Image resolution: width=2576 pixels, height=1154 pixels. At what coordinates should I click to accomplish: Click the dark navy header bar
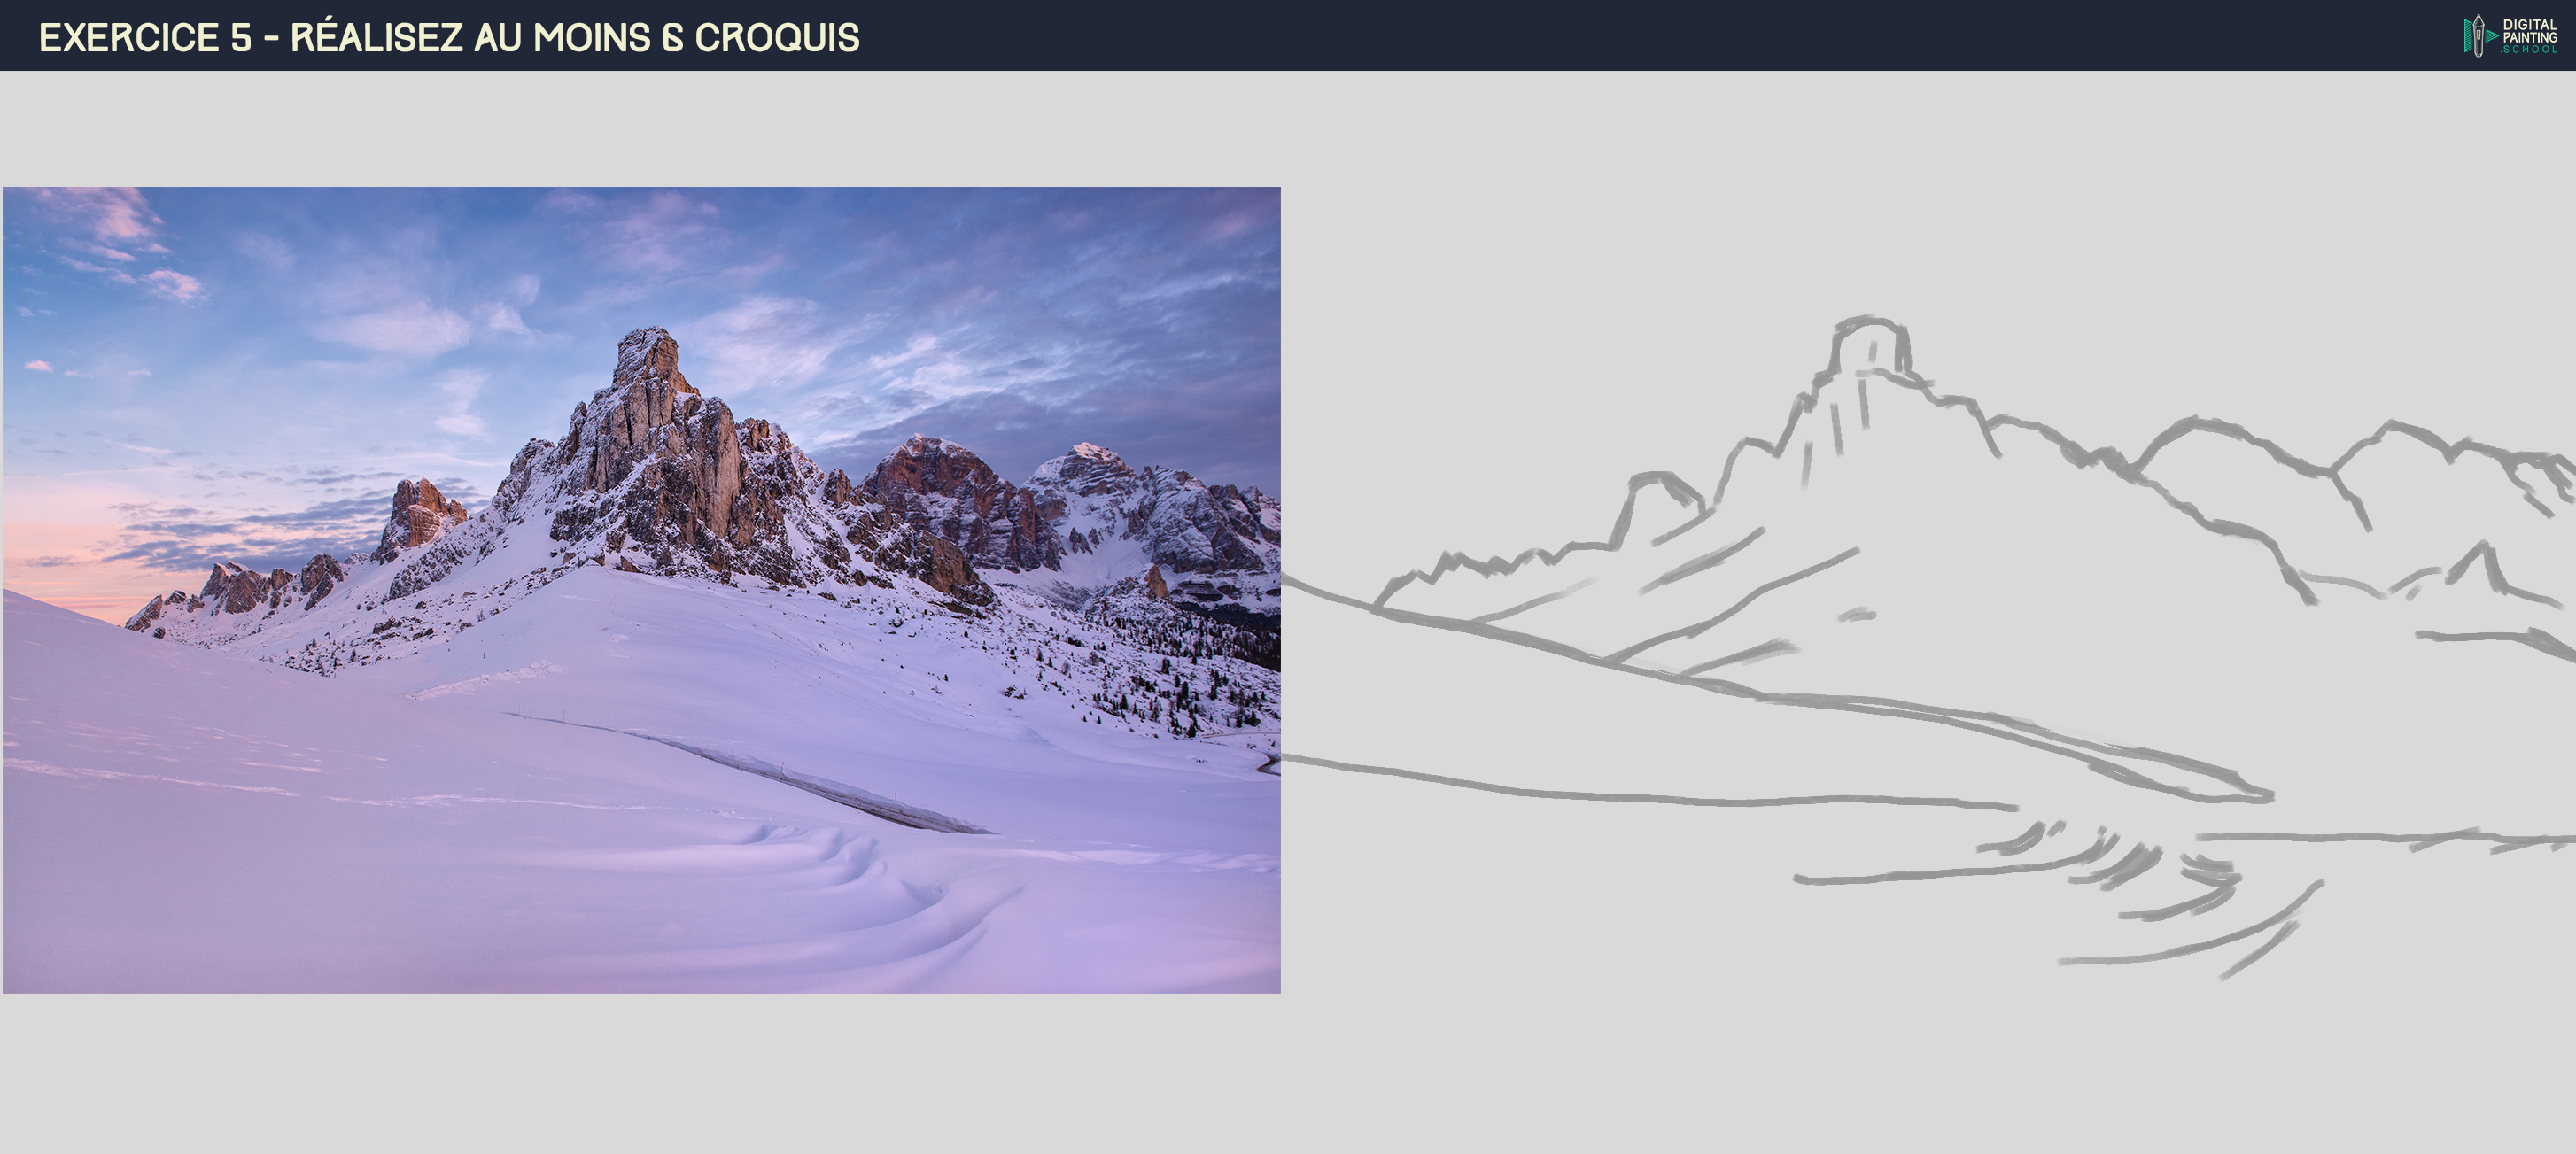tap(1288, 35)
